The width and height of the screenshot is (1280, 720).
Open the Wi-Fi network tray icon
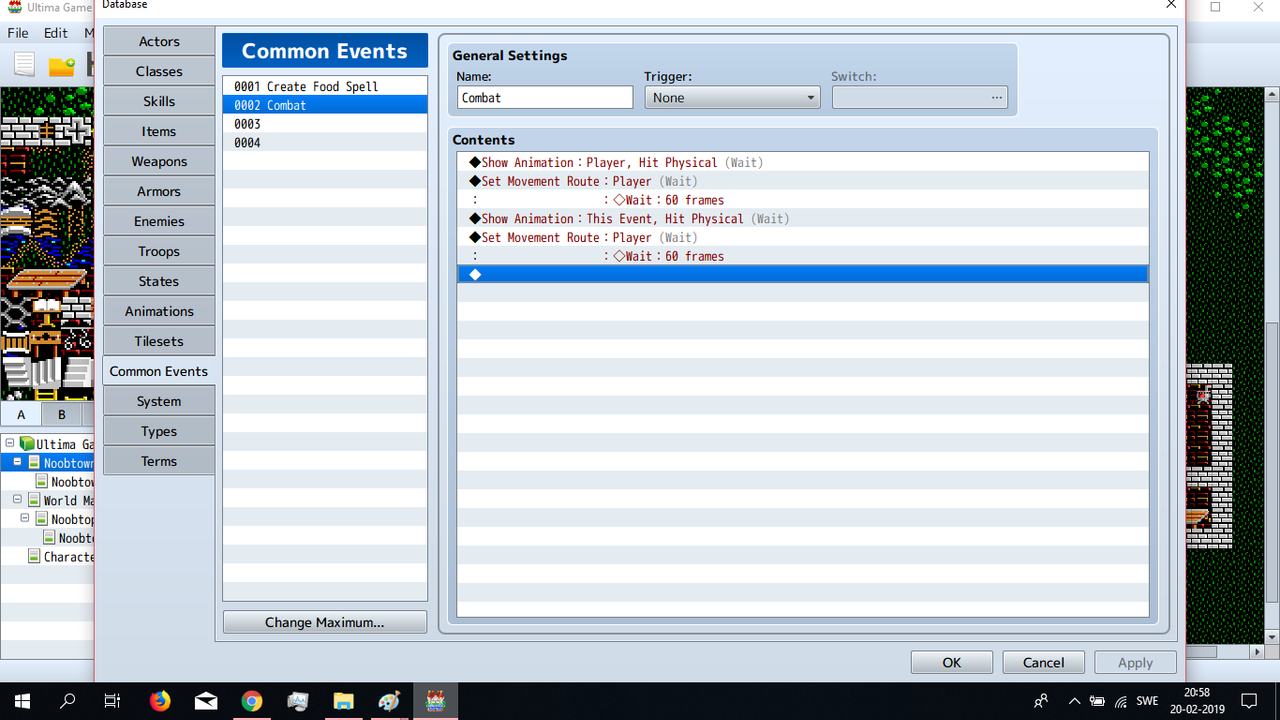[1121, 701]
